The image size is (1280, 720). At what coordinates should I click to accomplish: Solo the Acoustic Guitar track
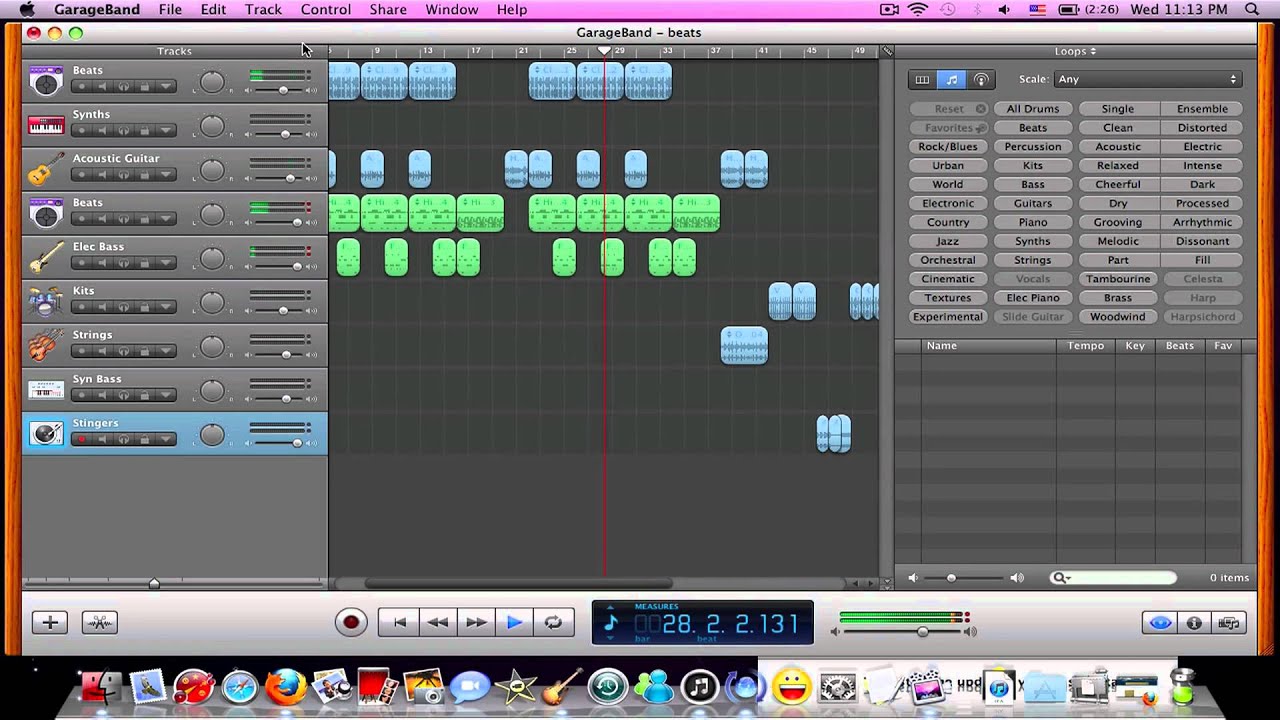(x=123, y=175)
